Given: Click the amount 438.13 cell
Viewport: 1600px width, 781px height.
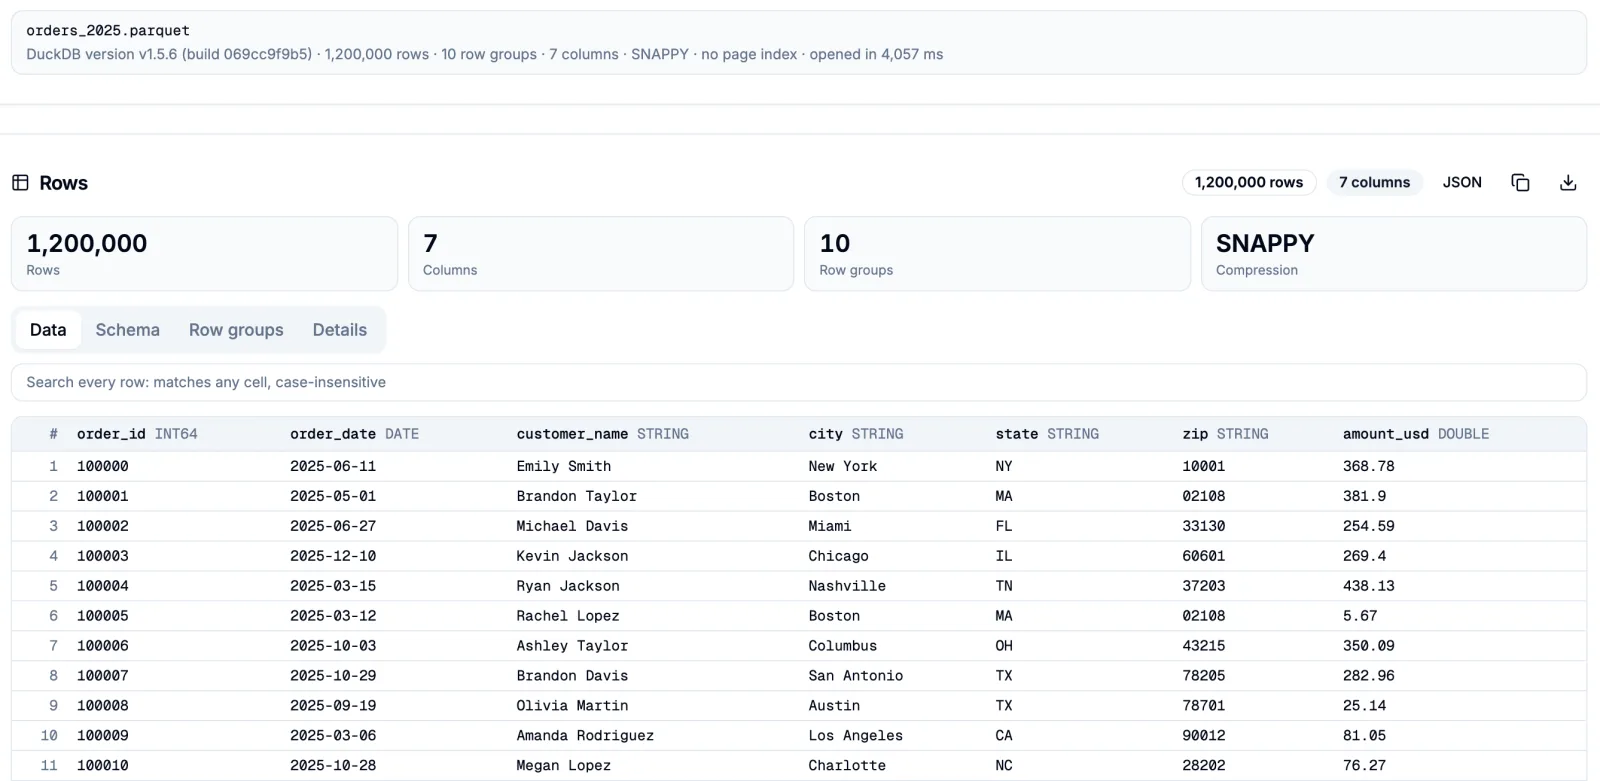Looking at the screenshot, I should (1369, 586).
